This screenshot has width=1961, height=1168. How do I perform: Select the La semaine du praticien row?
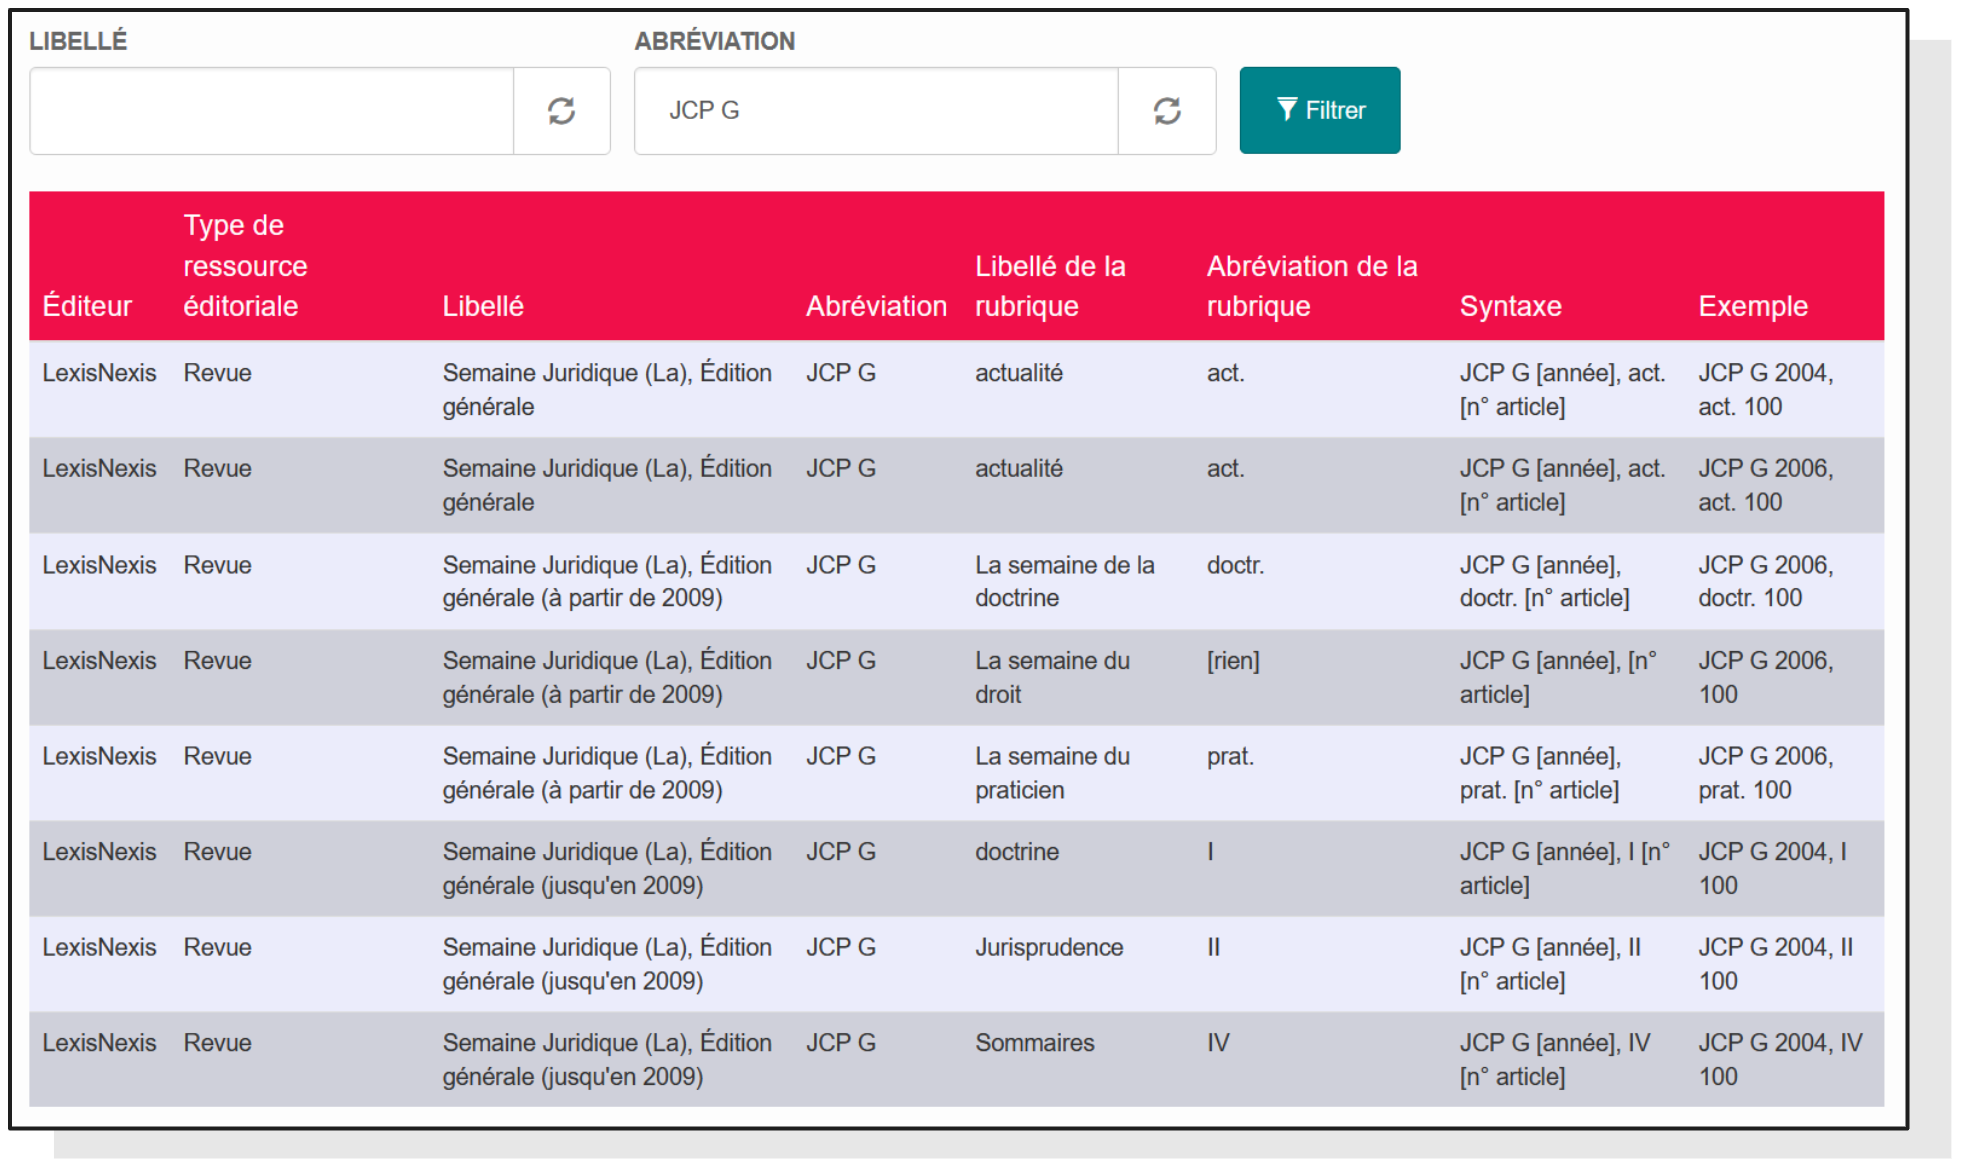[x=900, y=772]
